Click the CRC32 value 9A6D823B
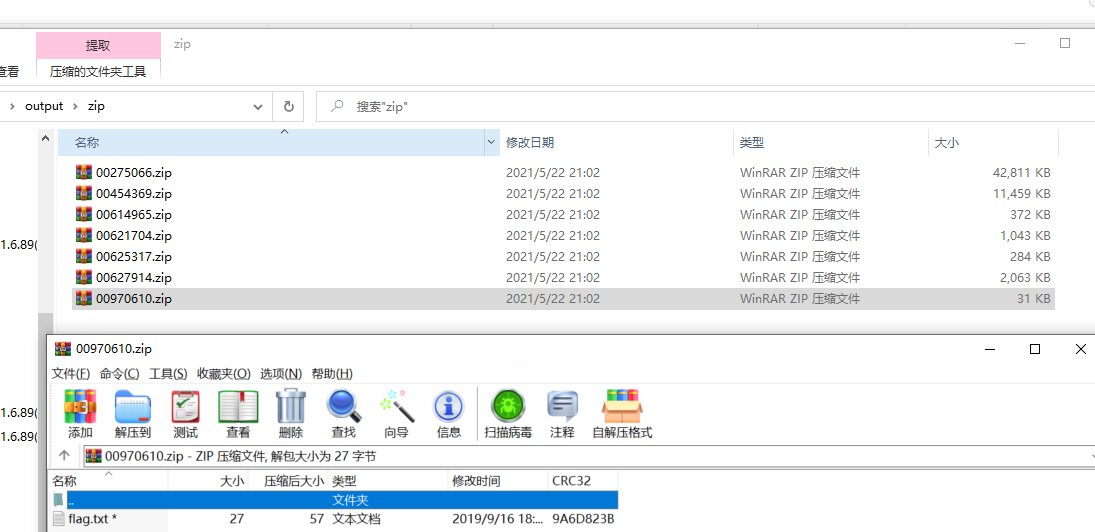 click(583, 519)
